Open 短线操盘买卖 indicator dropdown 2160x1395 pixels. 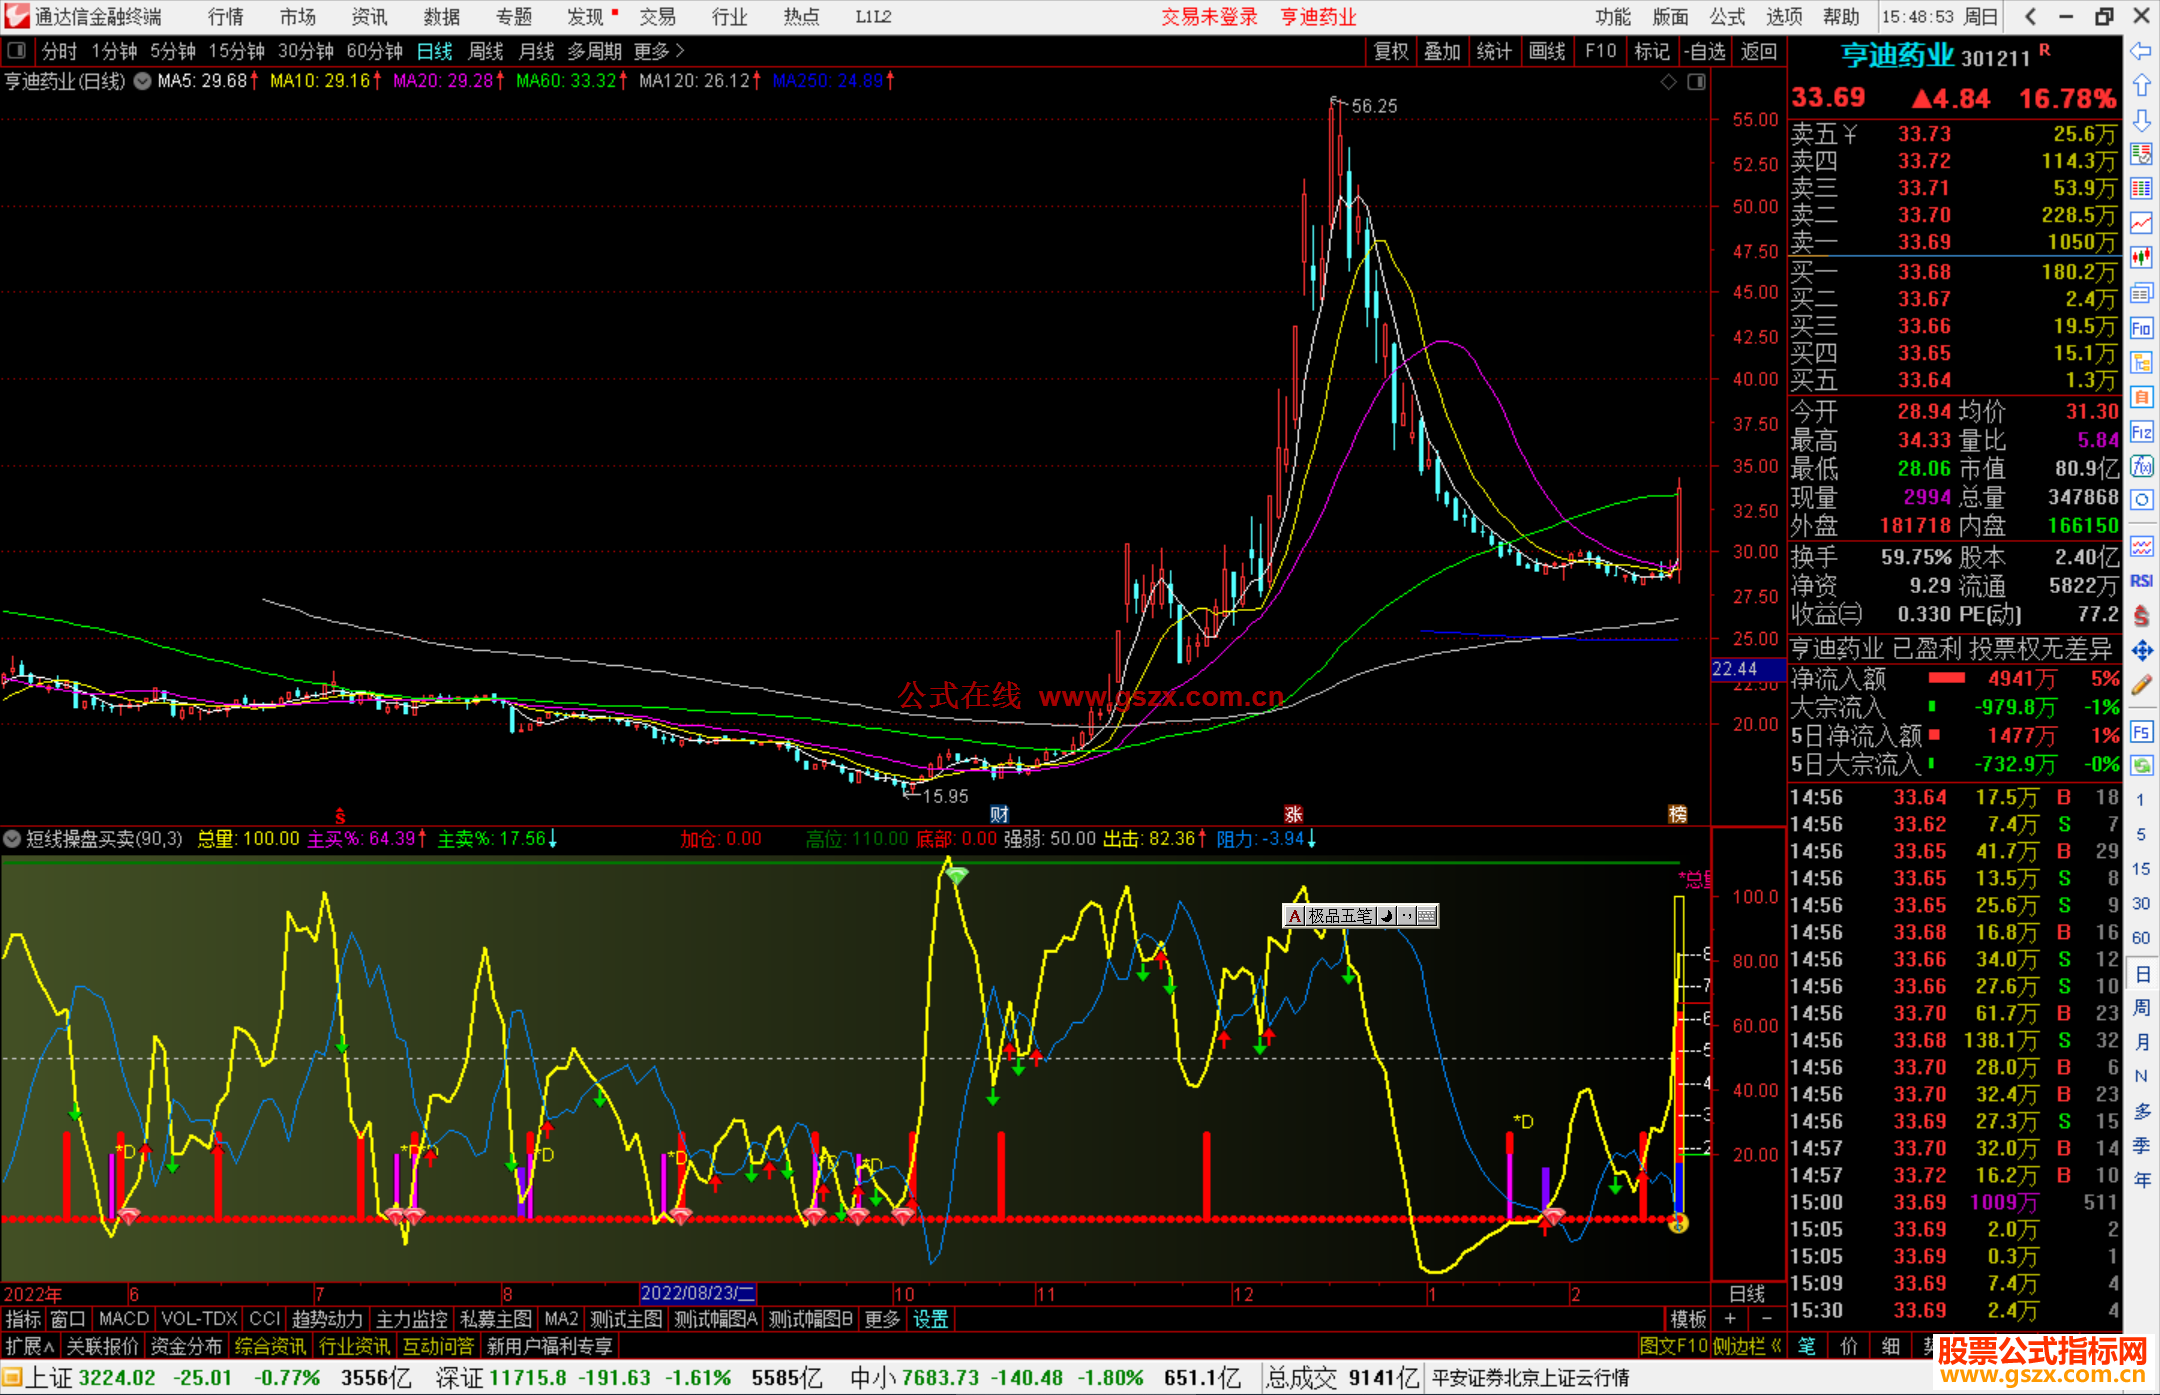pos(12,839)
